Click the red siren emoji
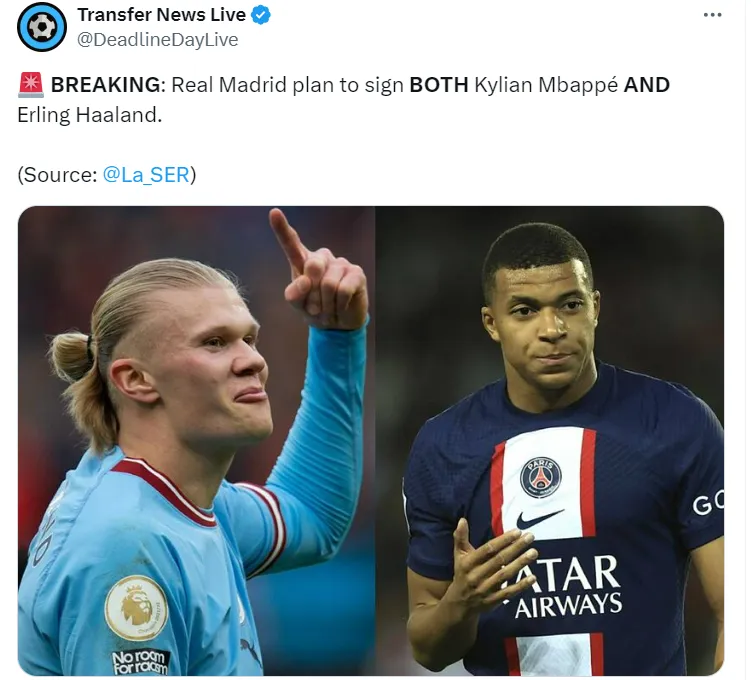The image size is (751, 680). (31, 85)
